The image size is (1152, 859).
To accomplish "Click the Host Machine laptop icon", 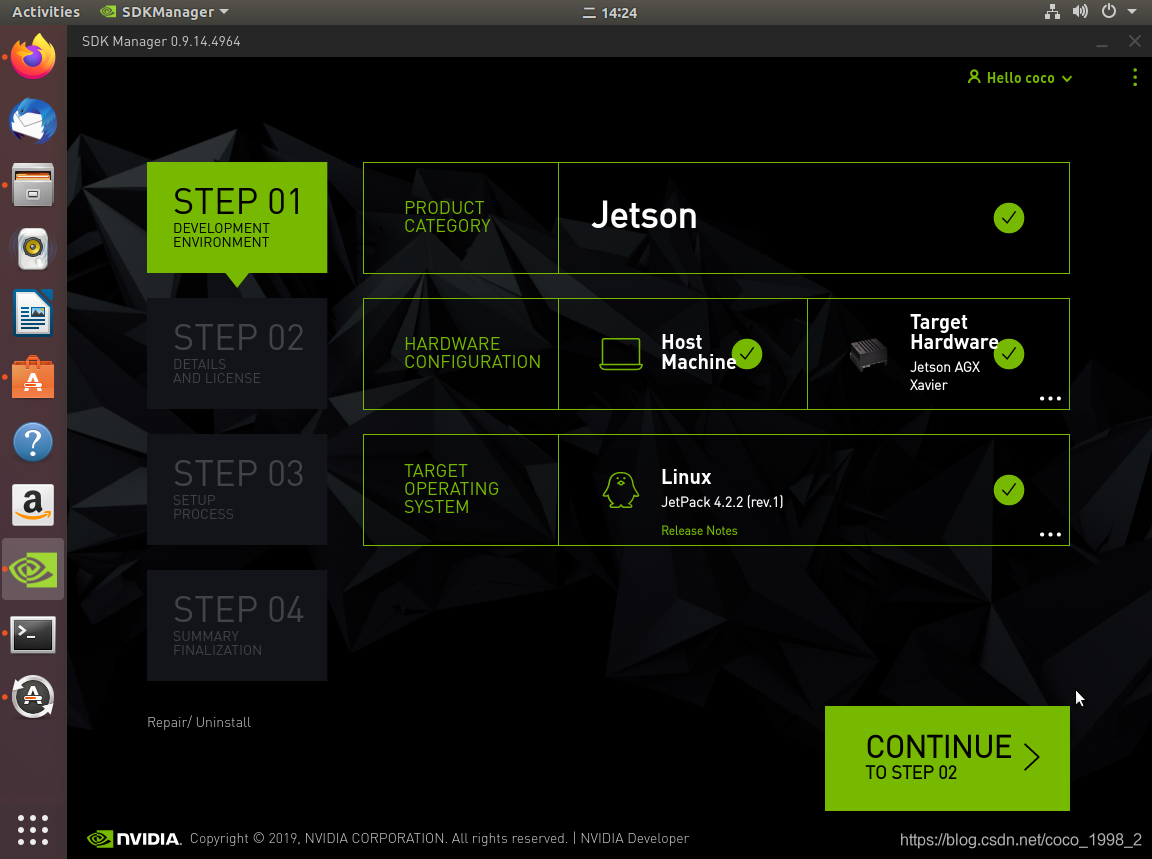I will (621, 354).
